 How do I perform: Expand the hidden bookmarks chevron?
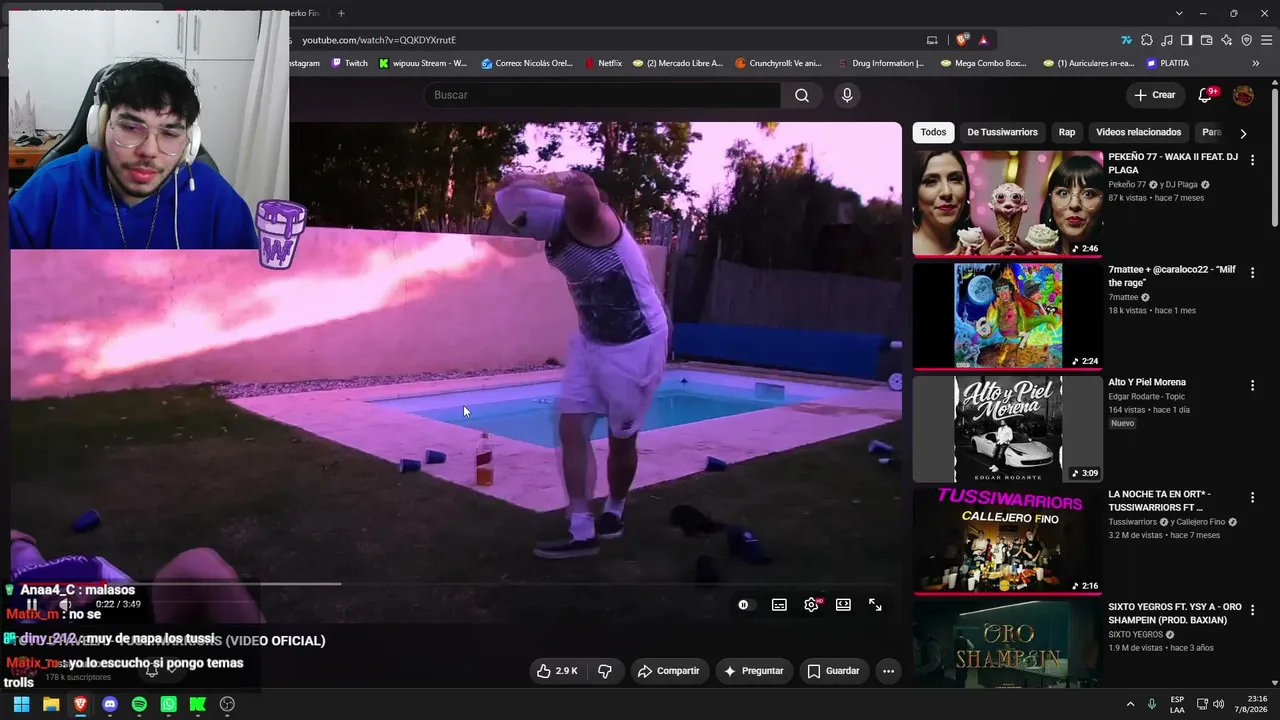click(1256, 63)
